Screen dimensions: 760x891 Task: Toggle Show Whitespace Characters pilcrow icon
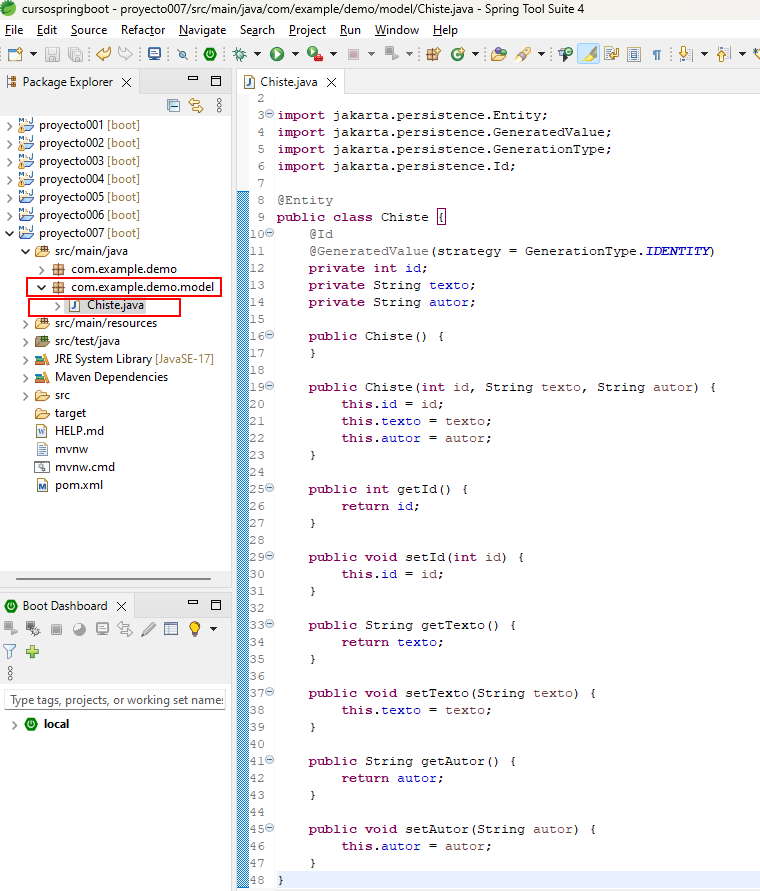[x=657, y=55]
